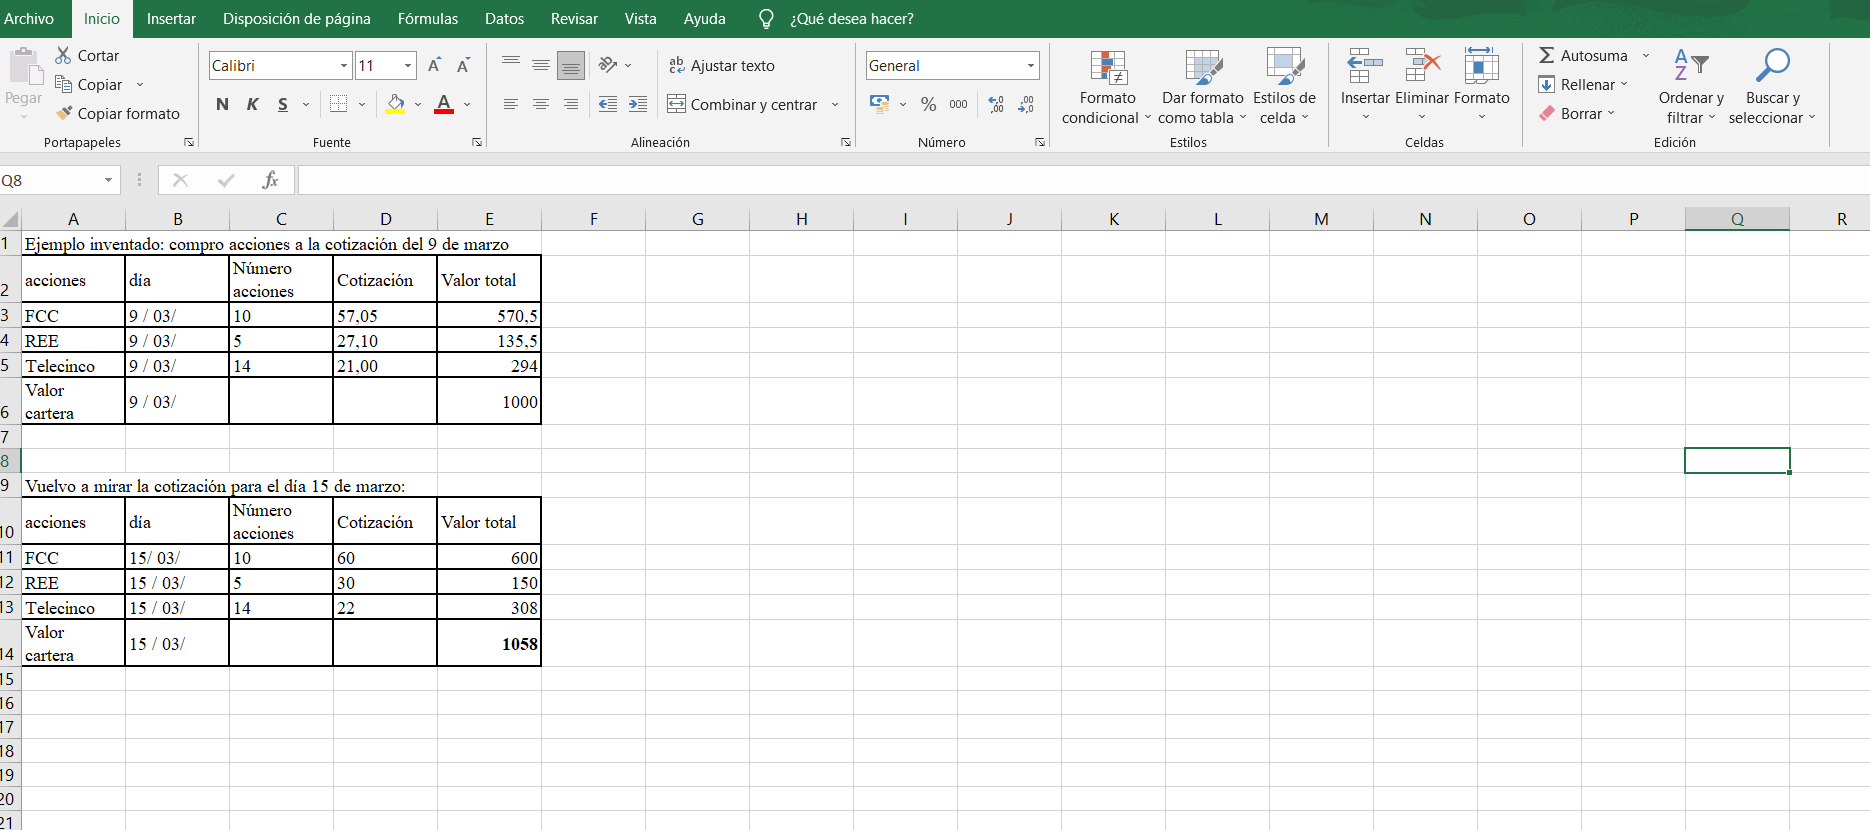This screenshot has height=830, width=1870.
Task: Align cell text to the right
Action: tap(571, 104)
